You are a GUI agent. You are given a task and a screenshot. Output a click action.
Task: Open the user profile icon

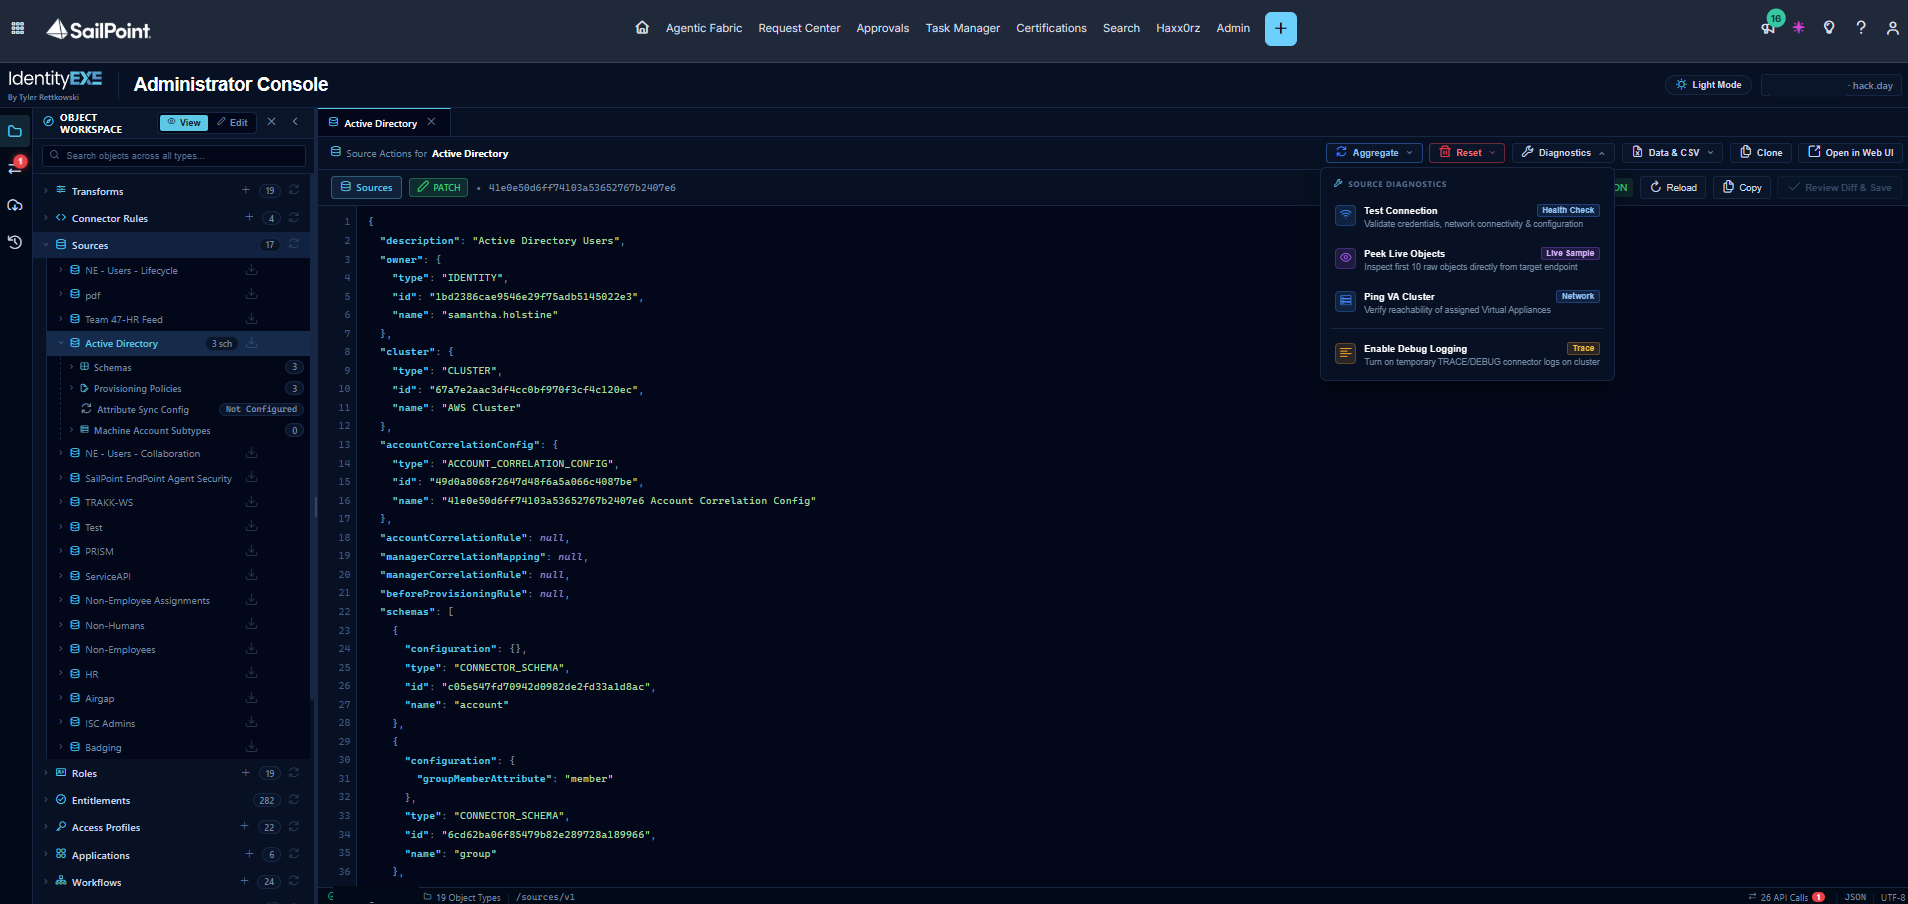[x=1893, y=28]
